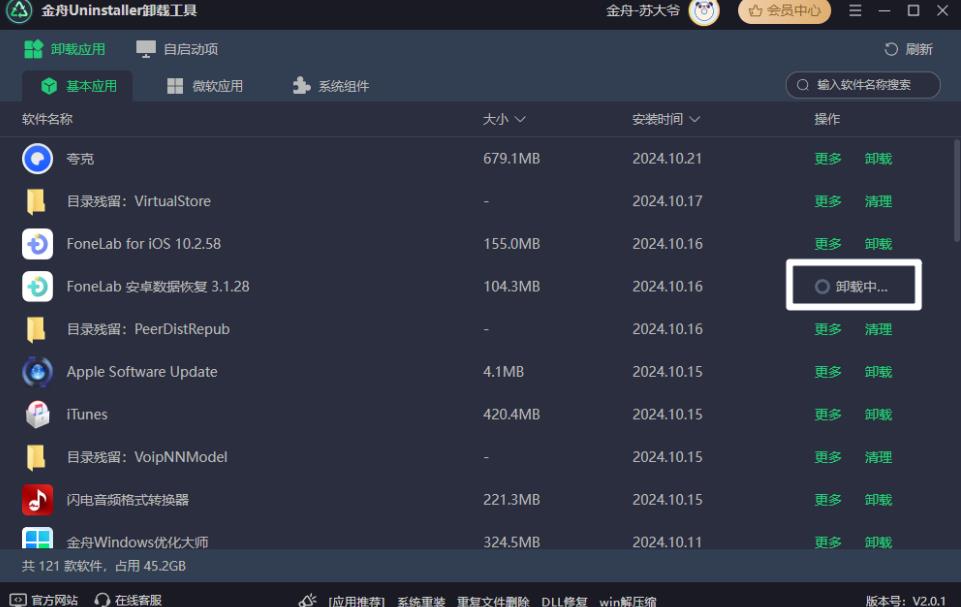Viewport: 961px width, 607px height.
Task: Open 在线客服 support link
Action: pyautogui.click(x=128, y=600)
